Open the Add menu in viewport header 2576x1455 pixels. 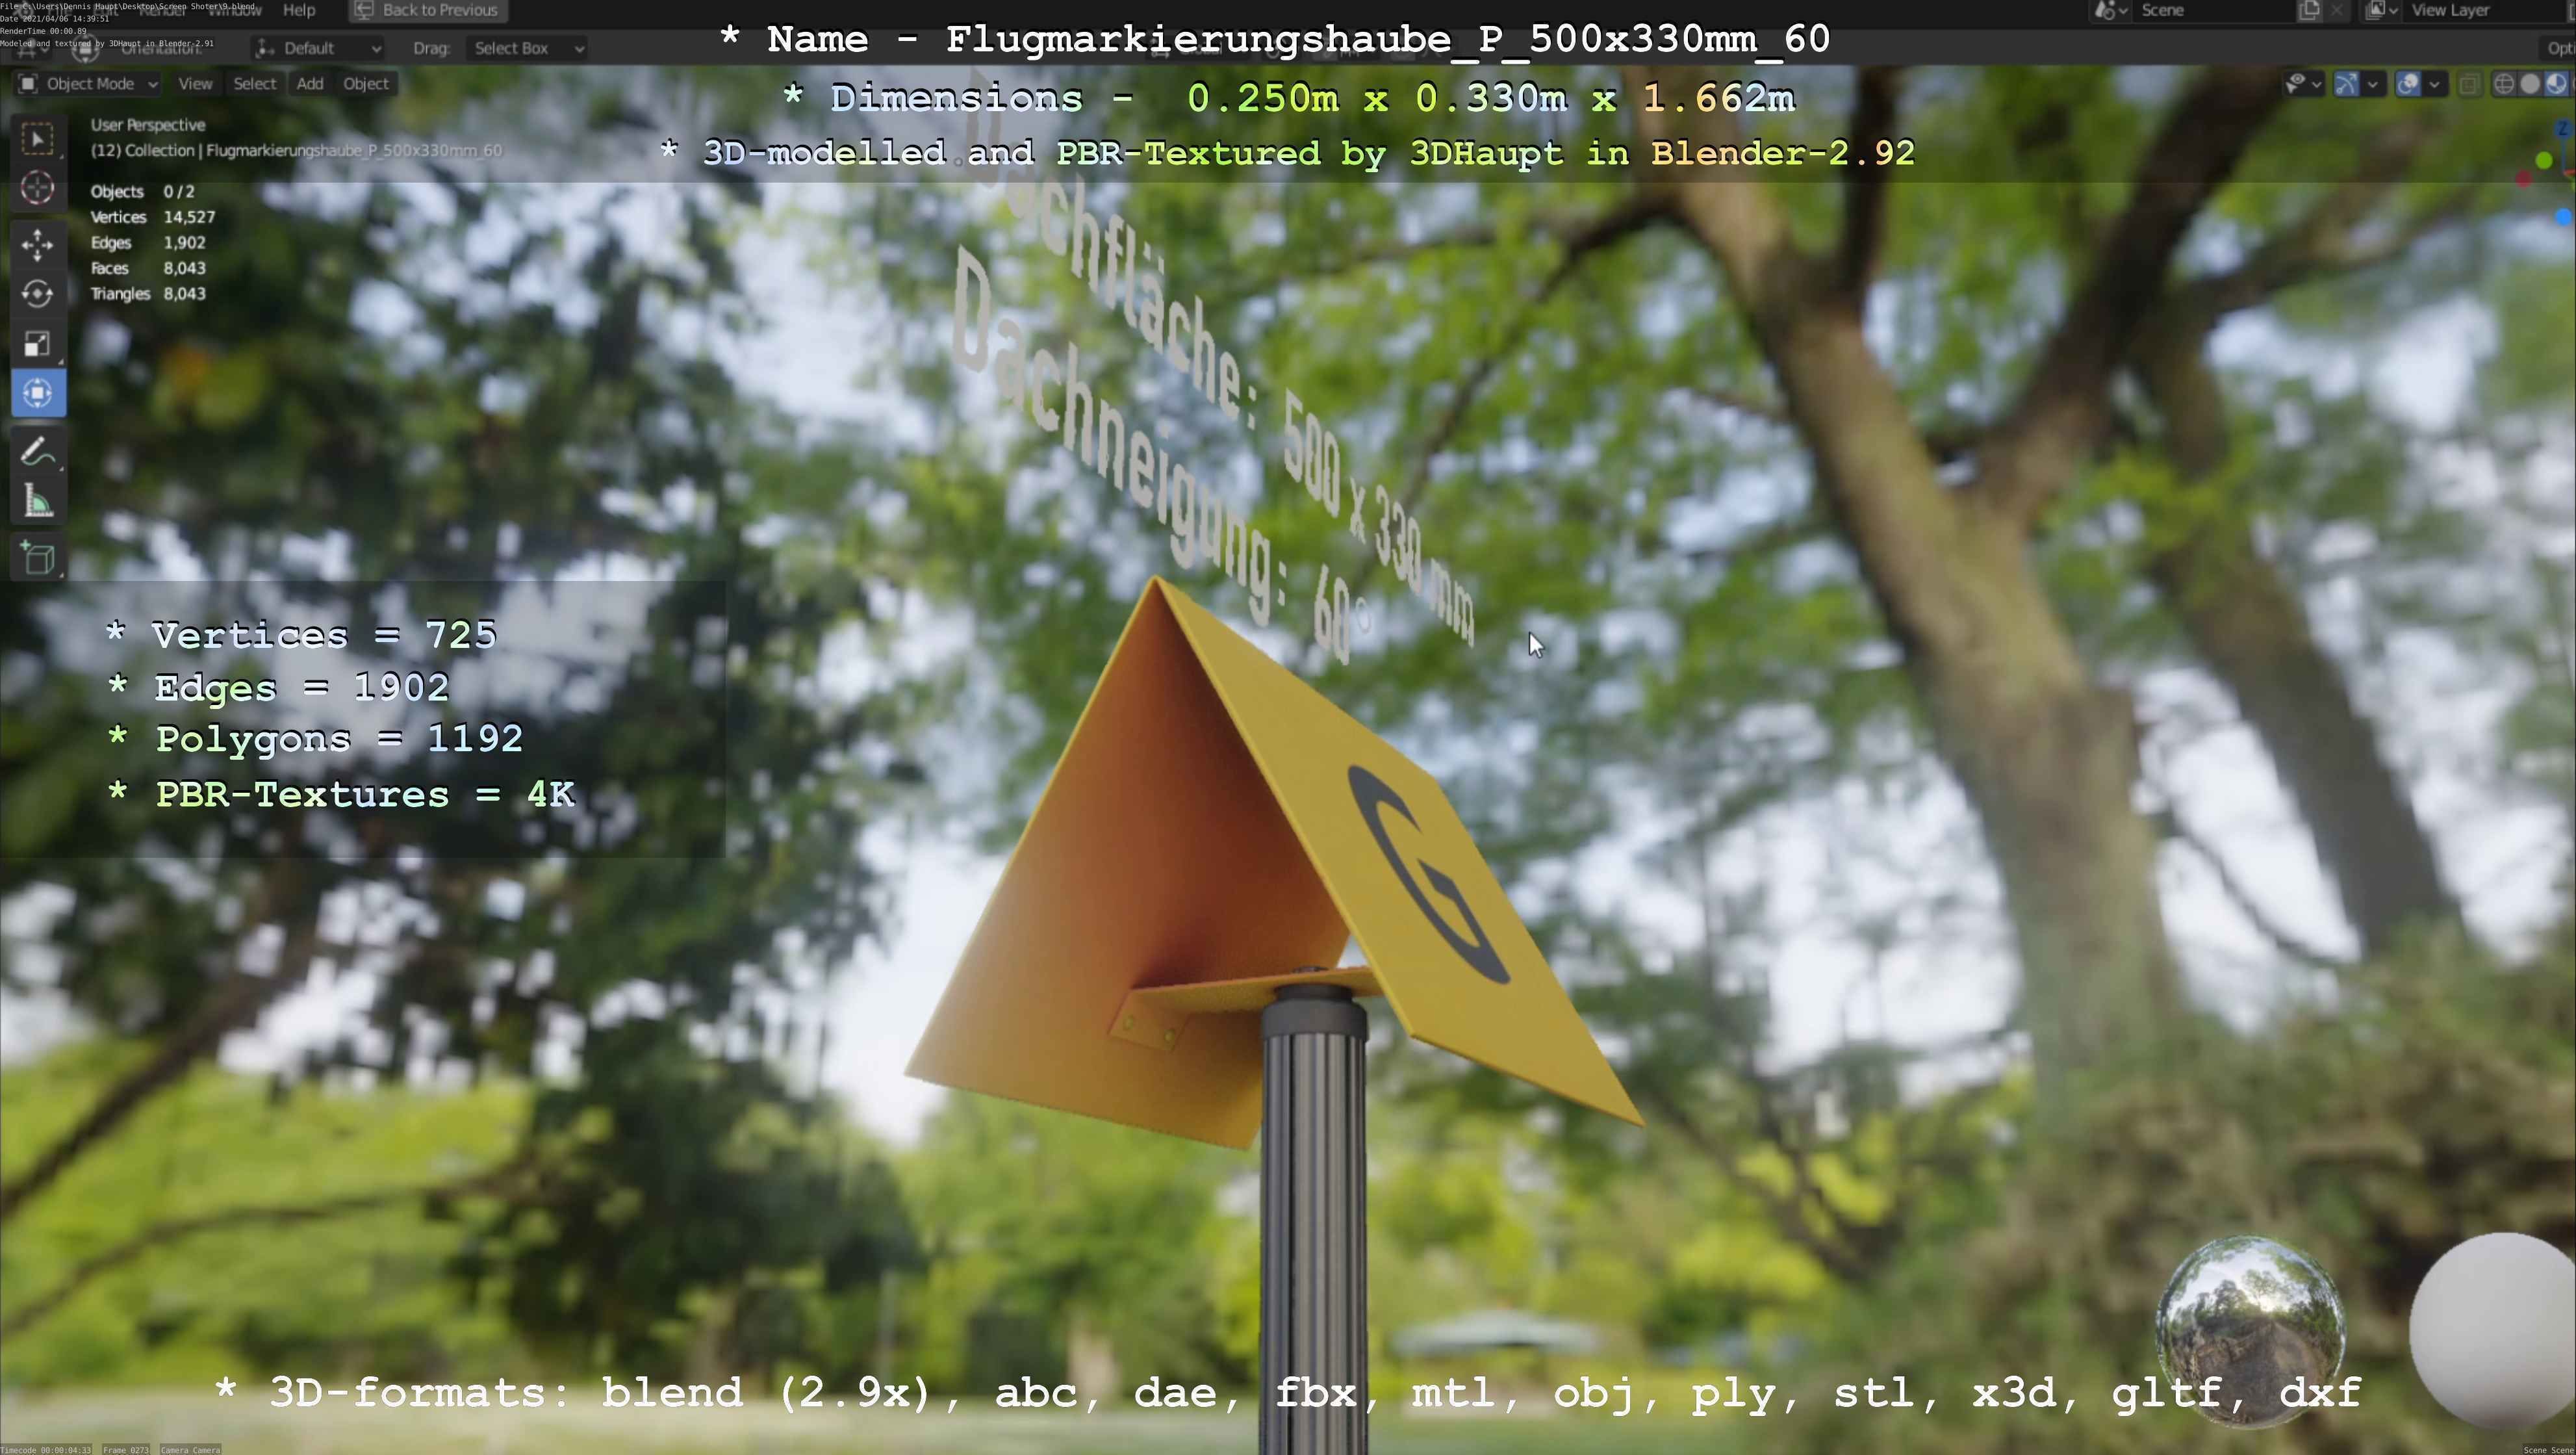click(309, 84)
